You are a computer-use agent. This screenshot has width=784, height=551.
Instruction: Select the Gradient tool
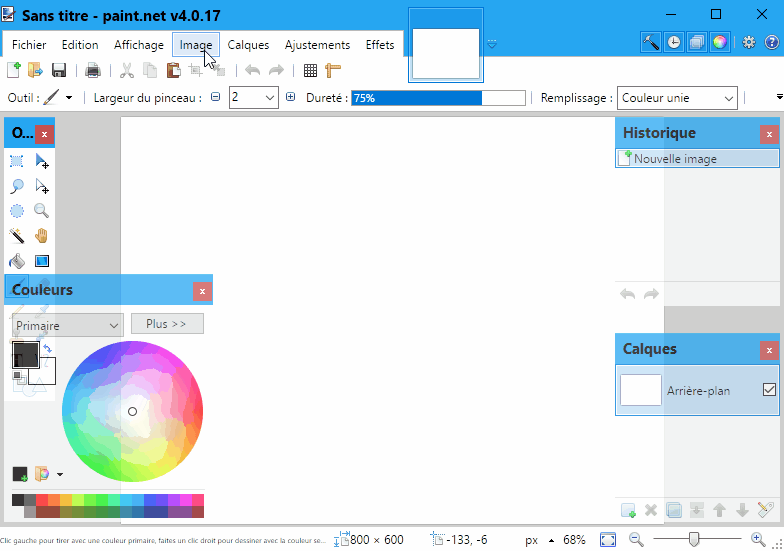[42, 260]
